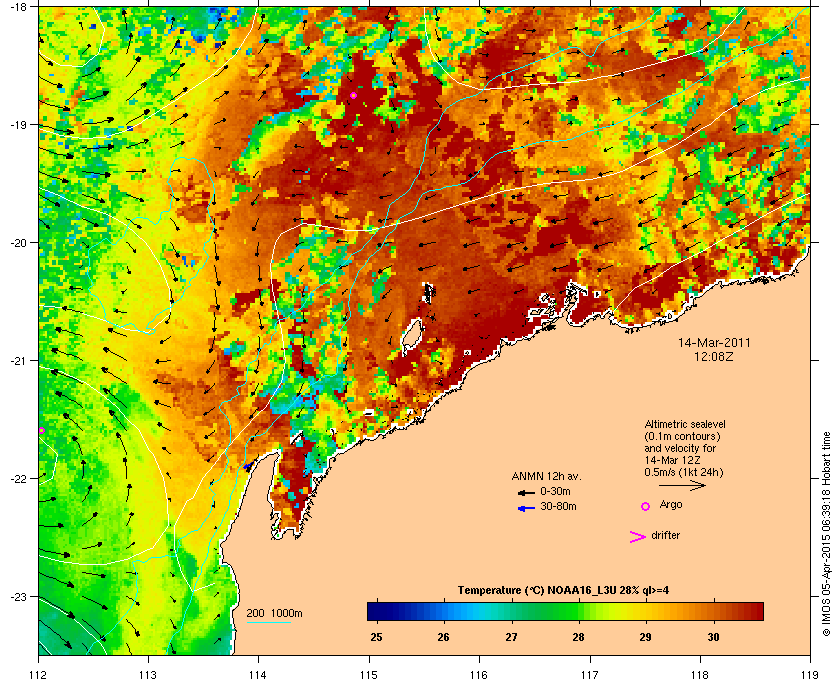Click the longitude axis label 115
This screenshot has height=680, width=840.
tap(369, 674)
